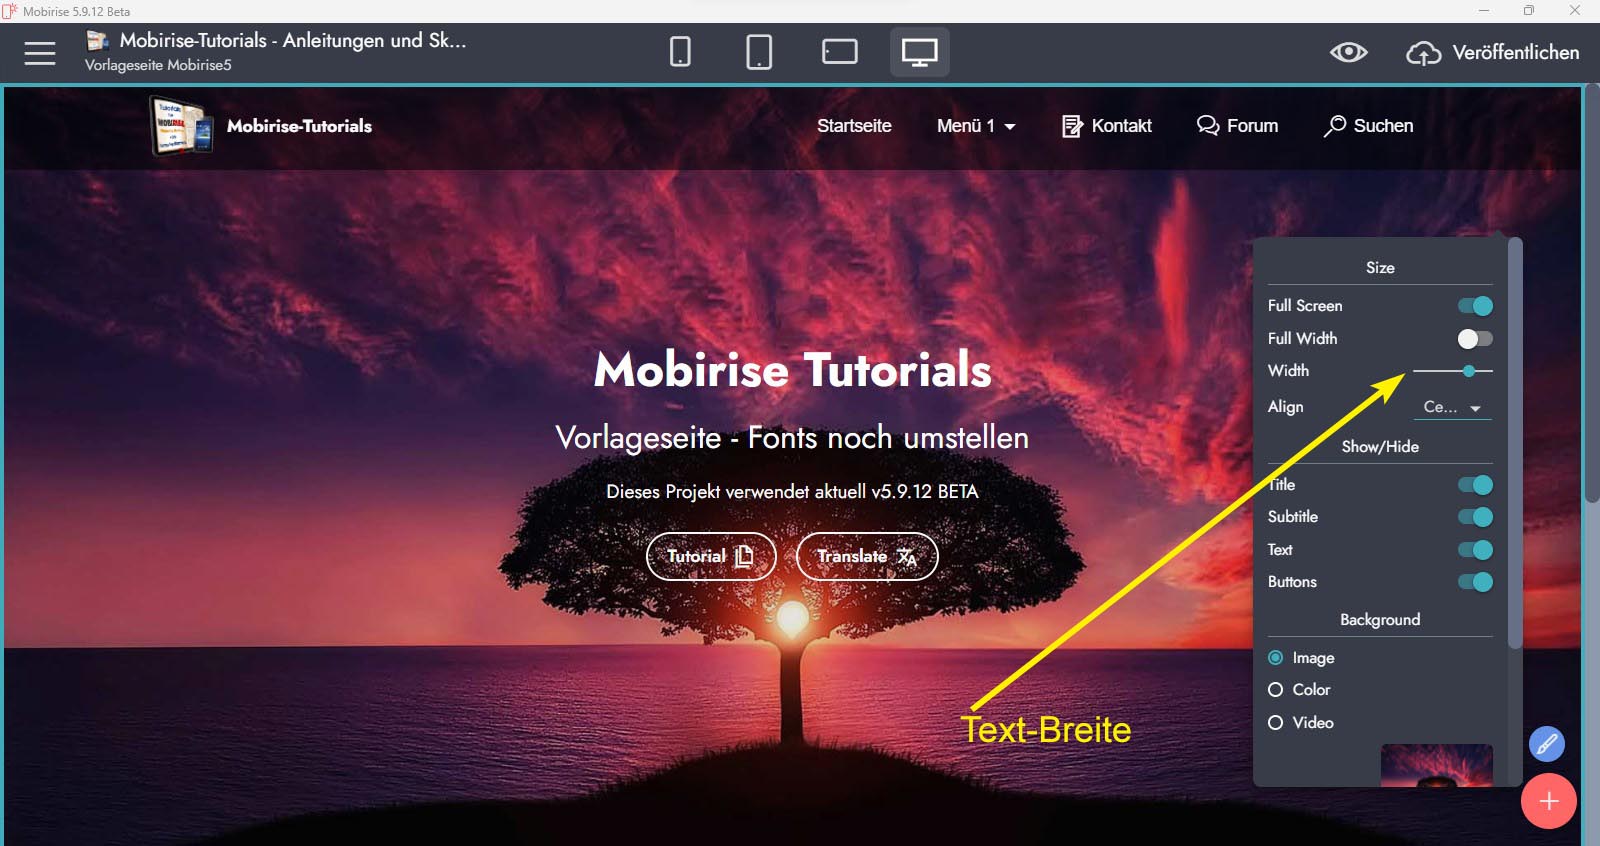Click the blue pencil edit button
The height and width of the screenshot is (846, 1600).
pos(1547,743)
